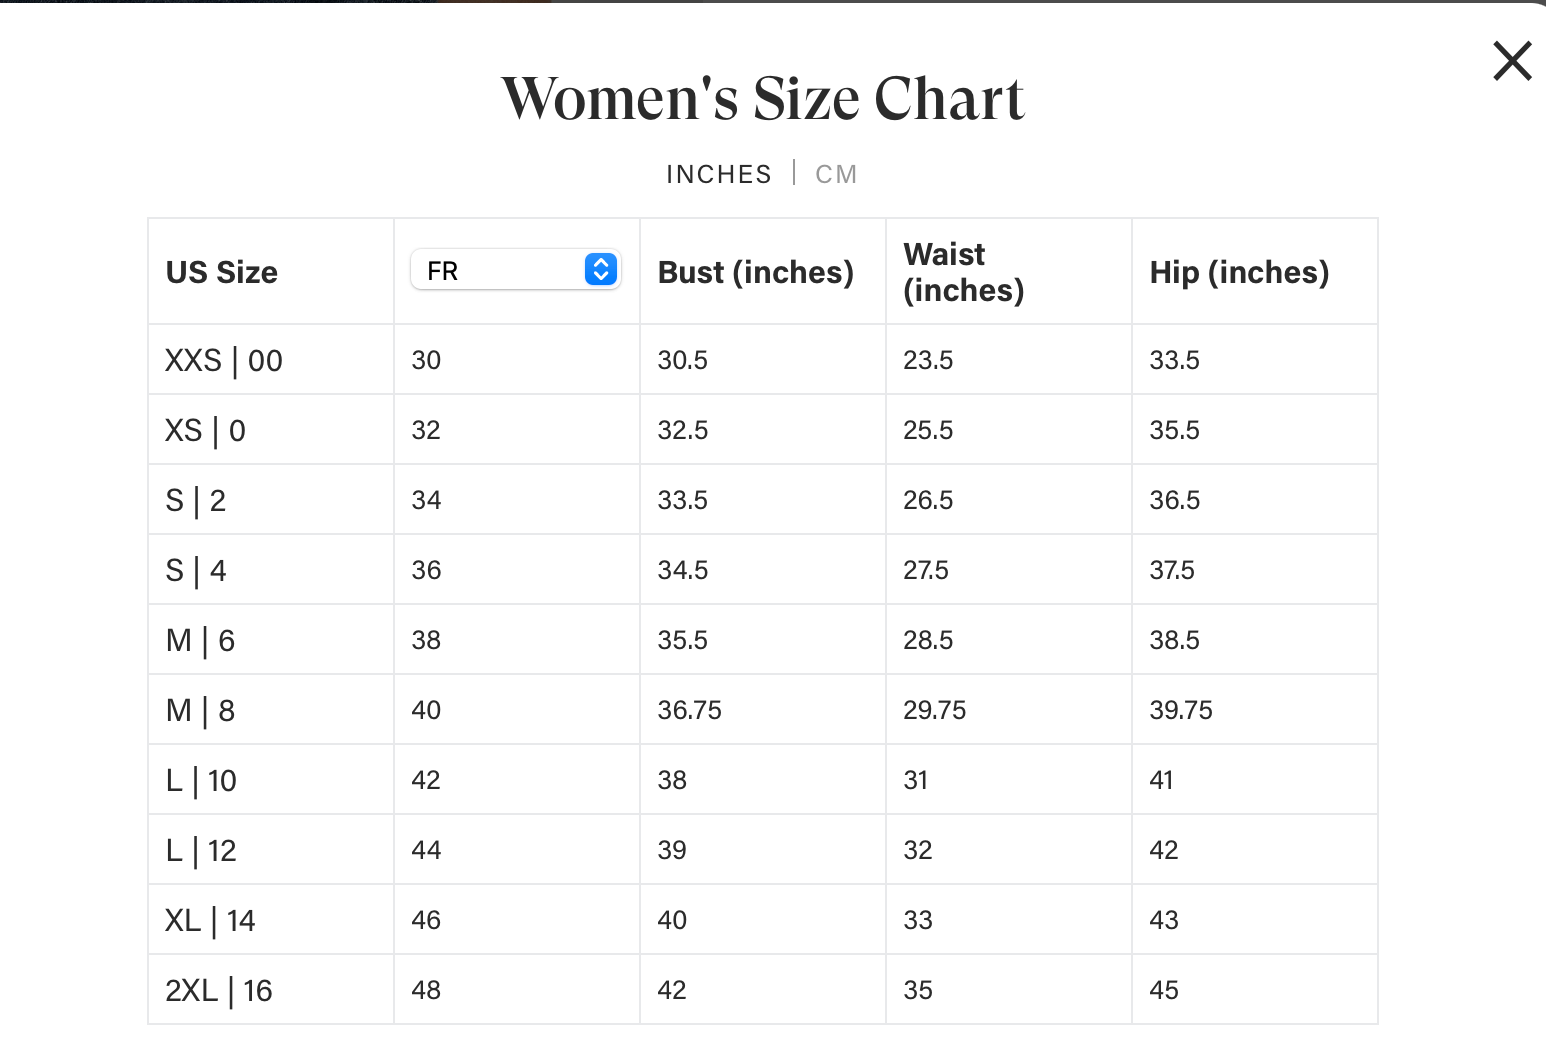The width and height of the screenshot is (1546, 1058).
Task: Click the 36.75 bust measurement cell
Action: tap(689, 710)
